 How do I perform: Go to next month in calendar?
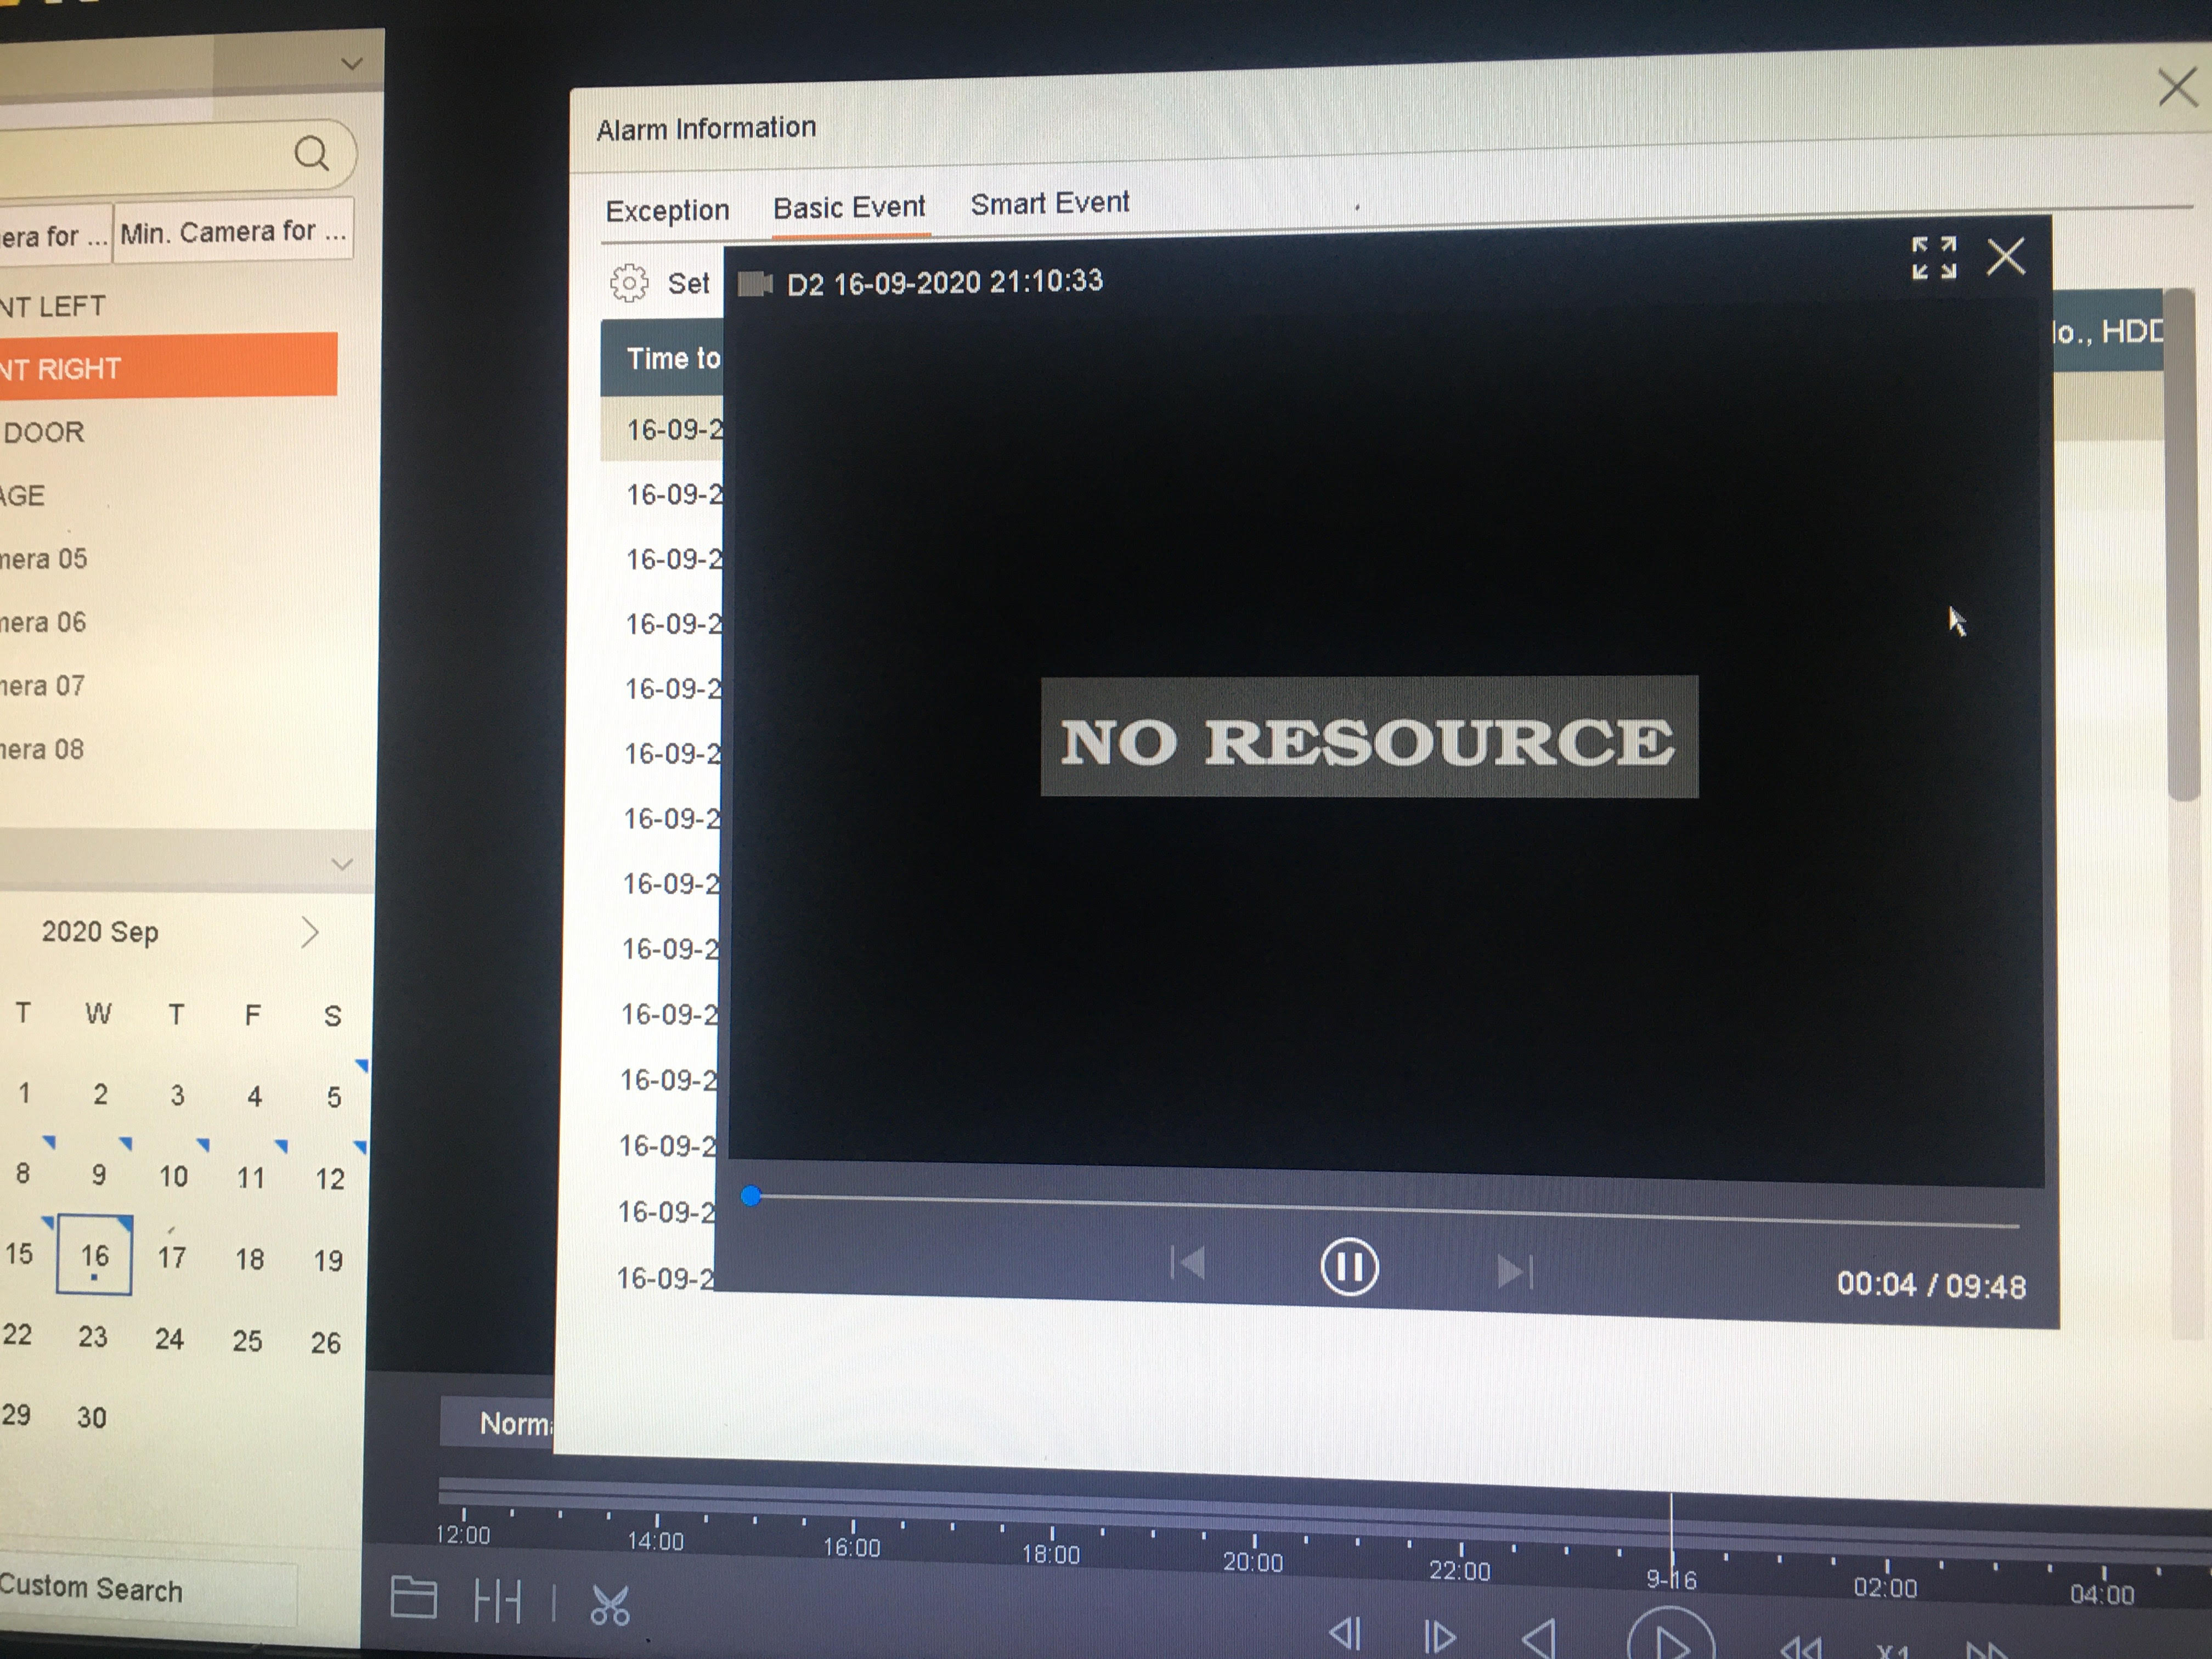[x=310, y=933]
